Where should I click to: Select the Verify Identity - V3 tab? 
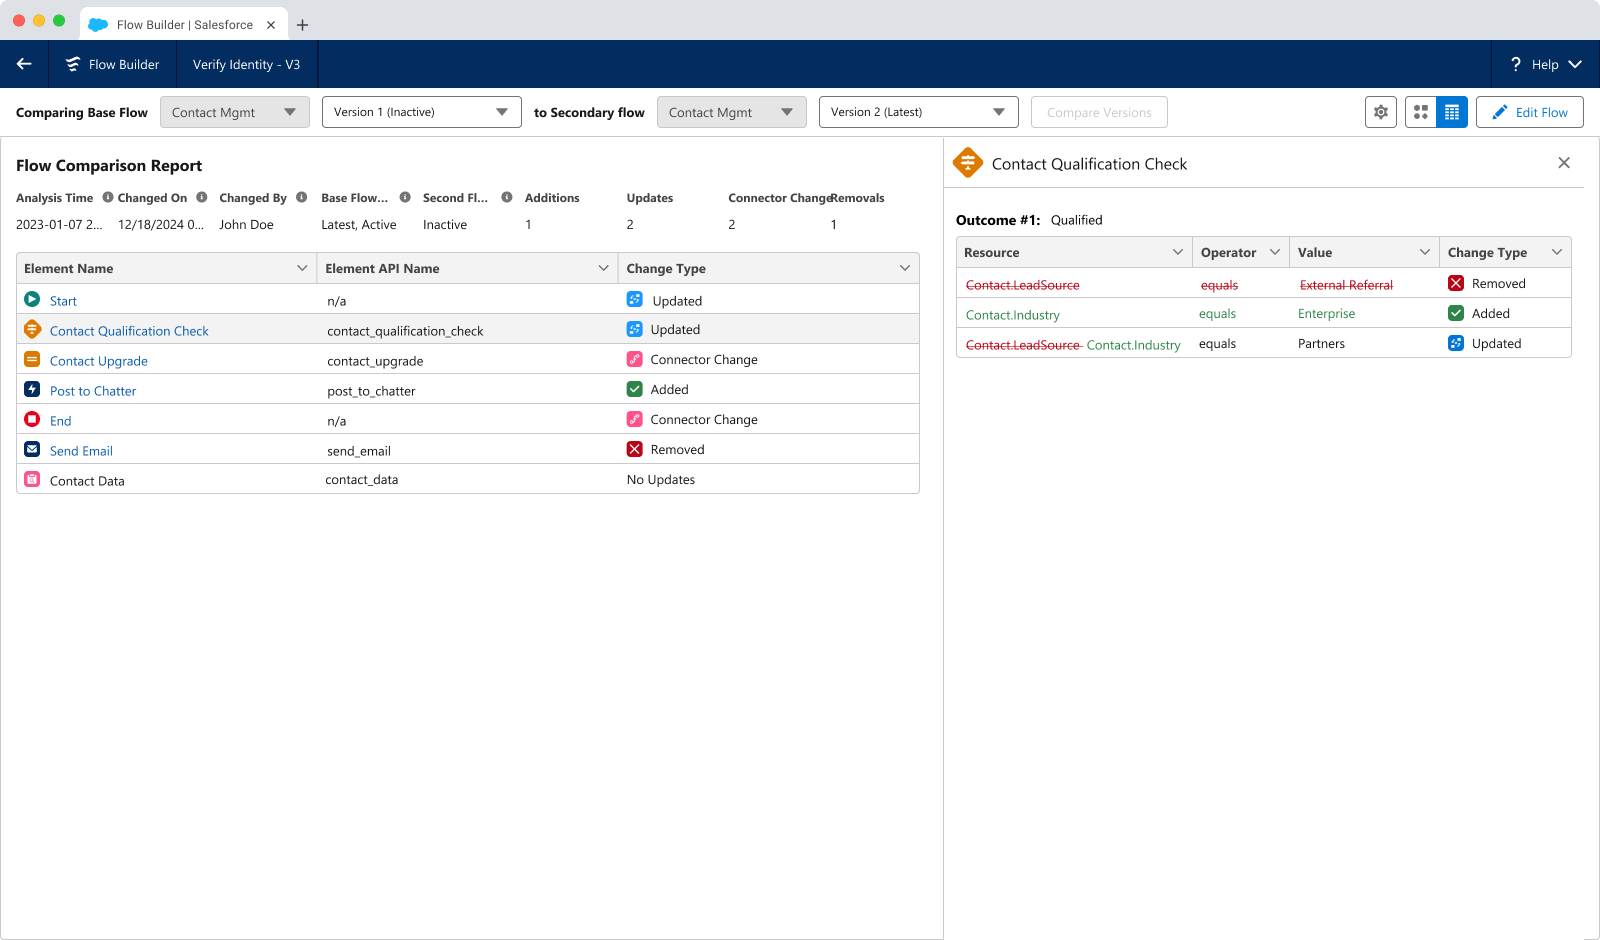[x=247, y=64]
